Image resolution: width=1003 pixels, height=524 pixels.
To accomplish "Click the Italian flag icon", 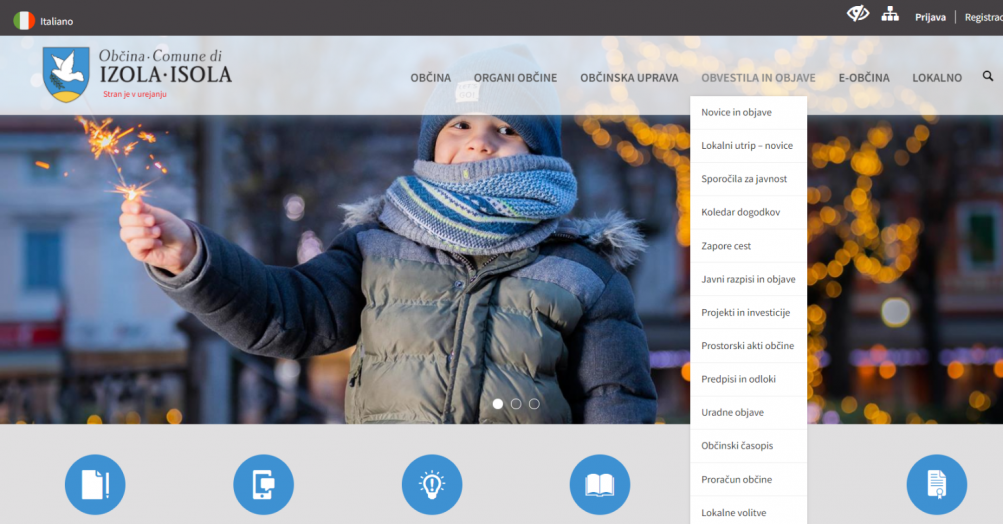I will (x=24, y=21).
